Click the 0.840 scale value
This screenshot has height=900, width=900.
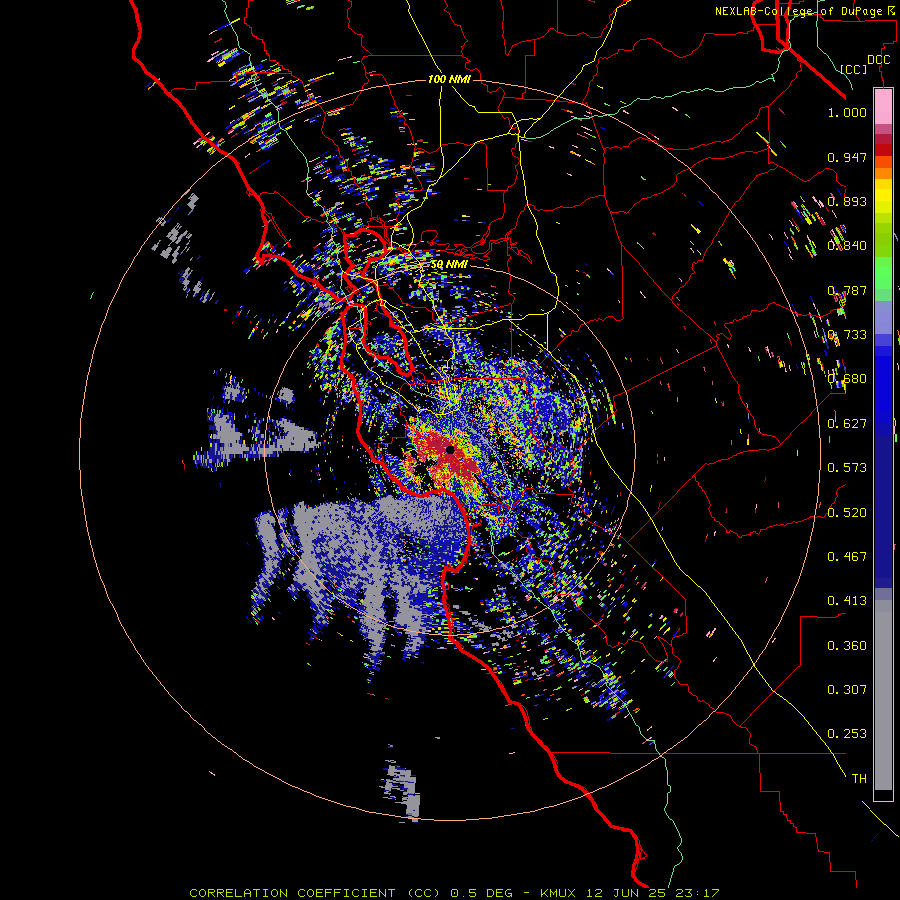pyautogui.click(x=847, y=246)
